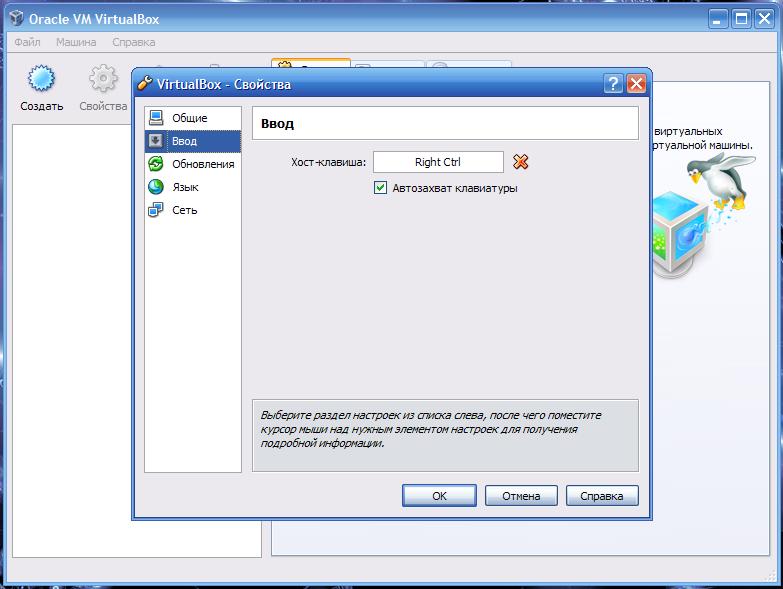Click the Хост-клавиша Right Ctrl field

438,162
